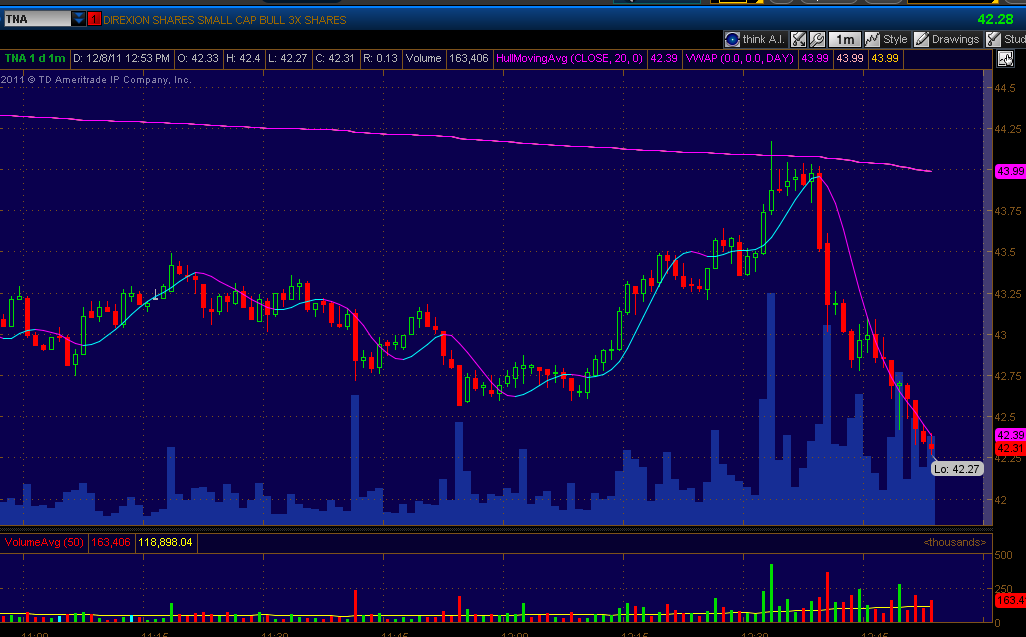1026x637 pixels.
Task: Click the red 163,406 VolumeAvg value
Action: (111, 542)
